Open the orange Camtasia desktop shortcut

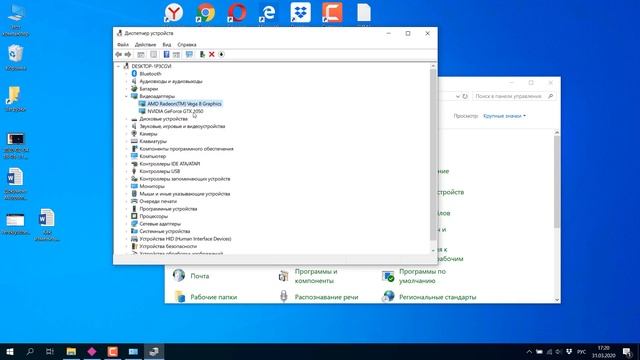[x=332, y=12]
